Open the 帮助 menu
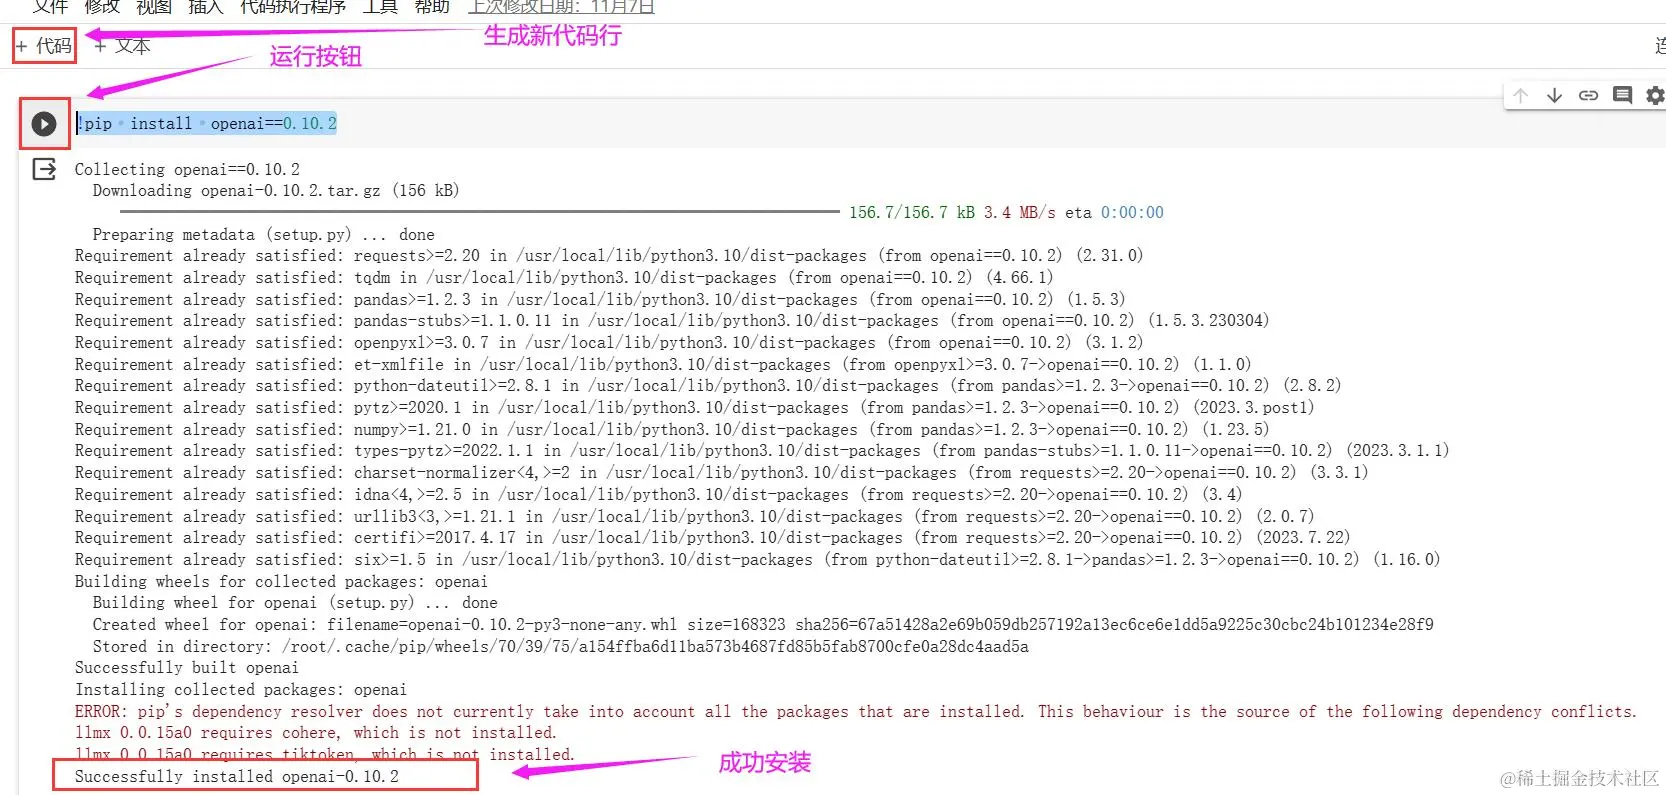 pyautogui.click(x=432, y=7)
